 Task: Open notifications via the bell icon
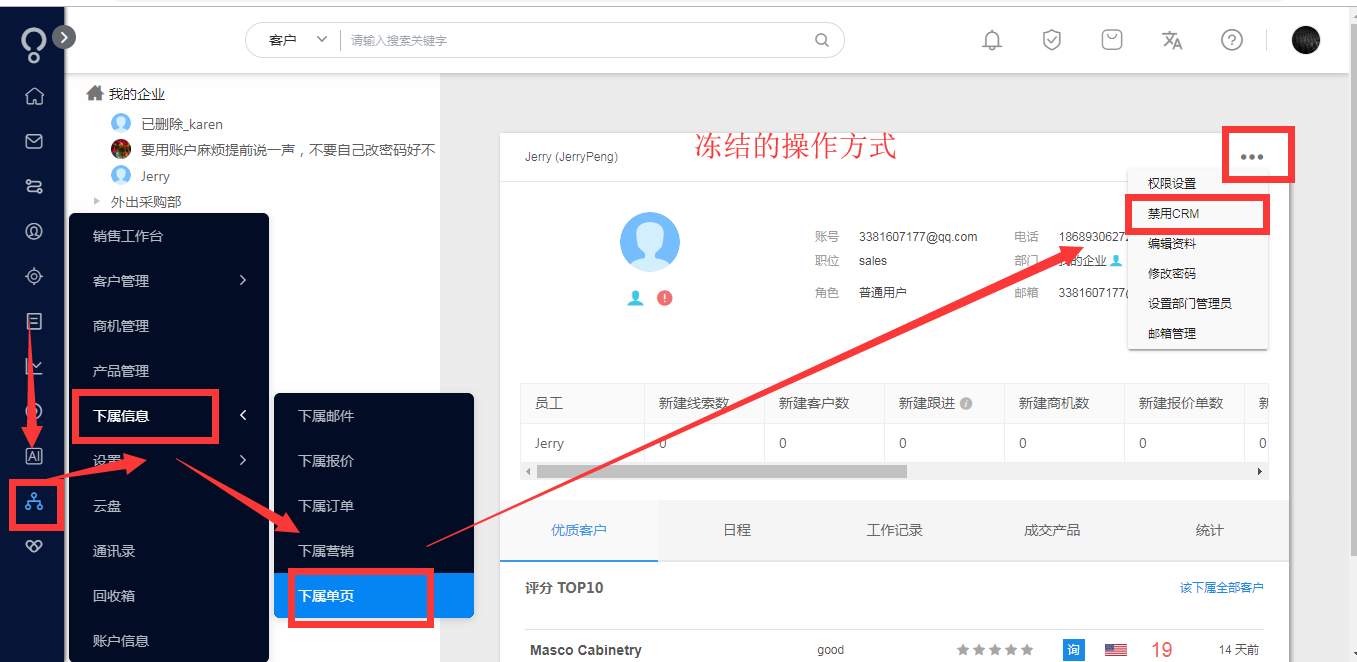(x=991, y=40)
